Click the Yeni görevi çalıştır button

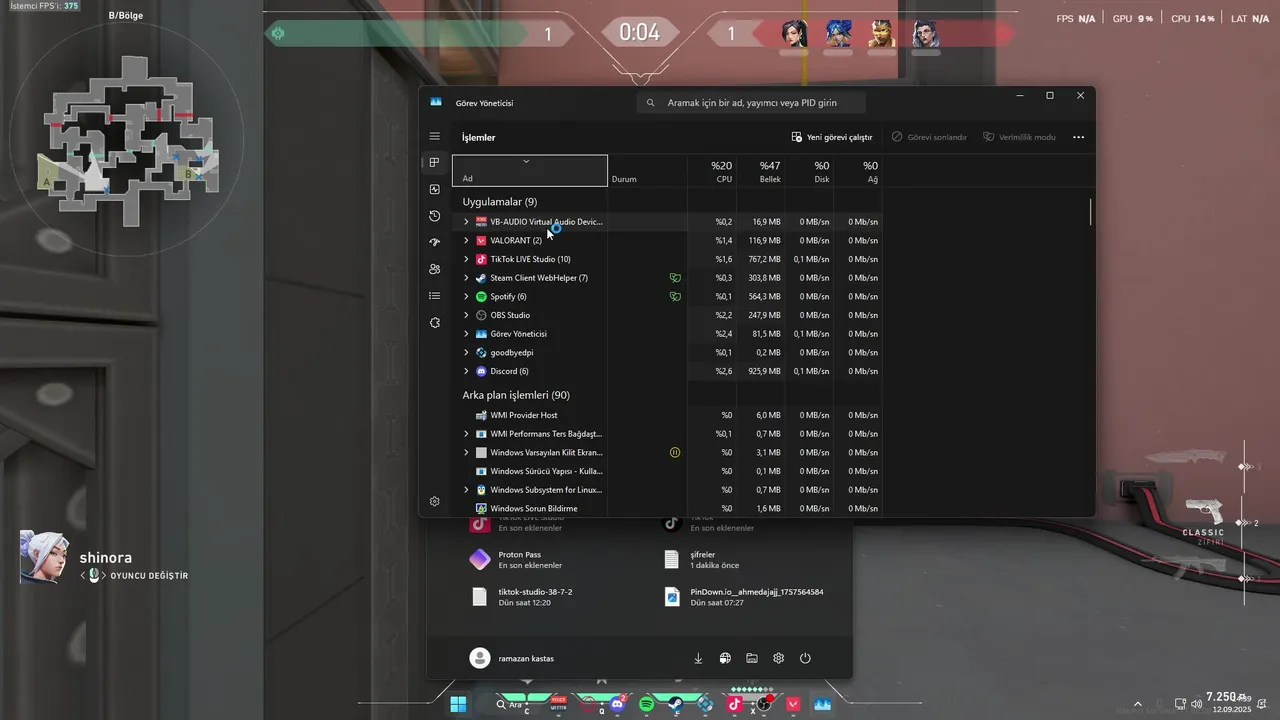click(x=832, y=137)
